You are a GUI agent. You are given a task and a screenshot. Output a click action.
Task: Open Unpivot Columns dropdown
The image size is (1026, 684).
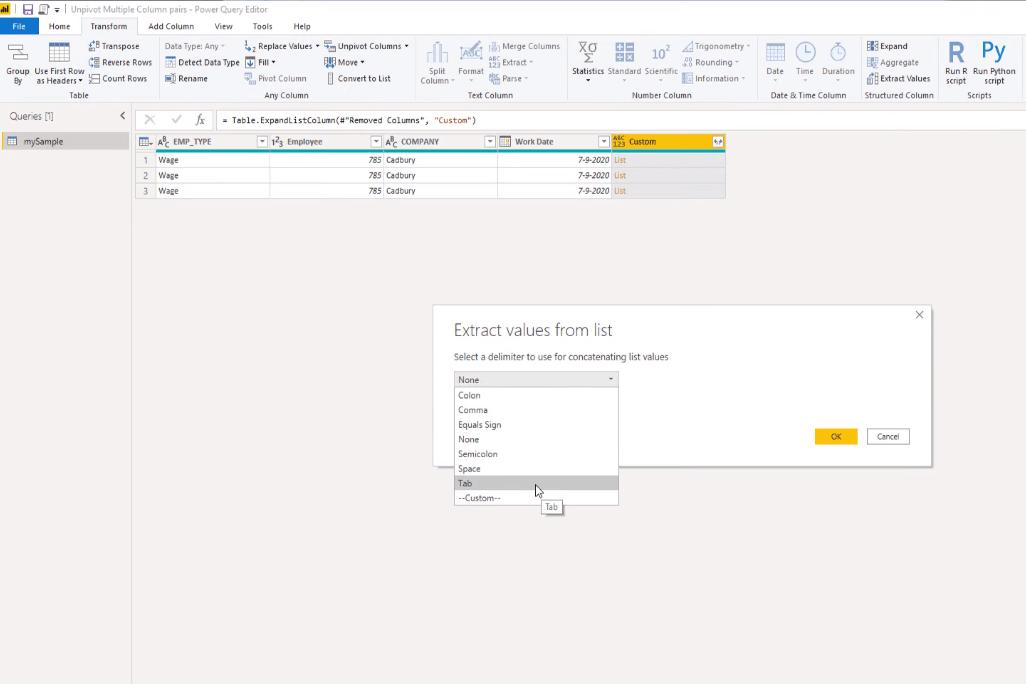pos(366,46)
